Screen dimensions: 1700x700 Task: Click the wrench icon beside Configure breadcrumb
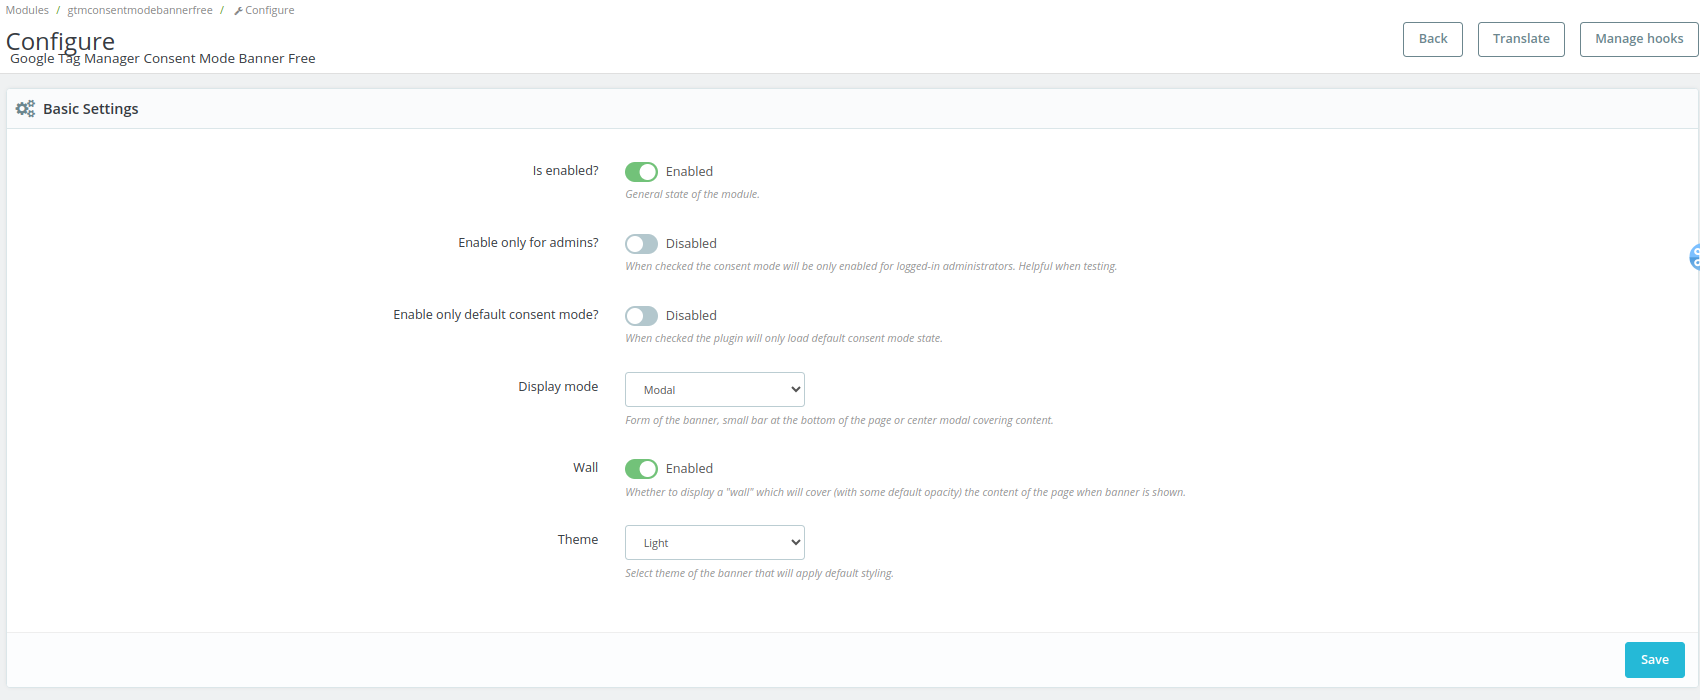pos(238,11)
